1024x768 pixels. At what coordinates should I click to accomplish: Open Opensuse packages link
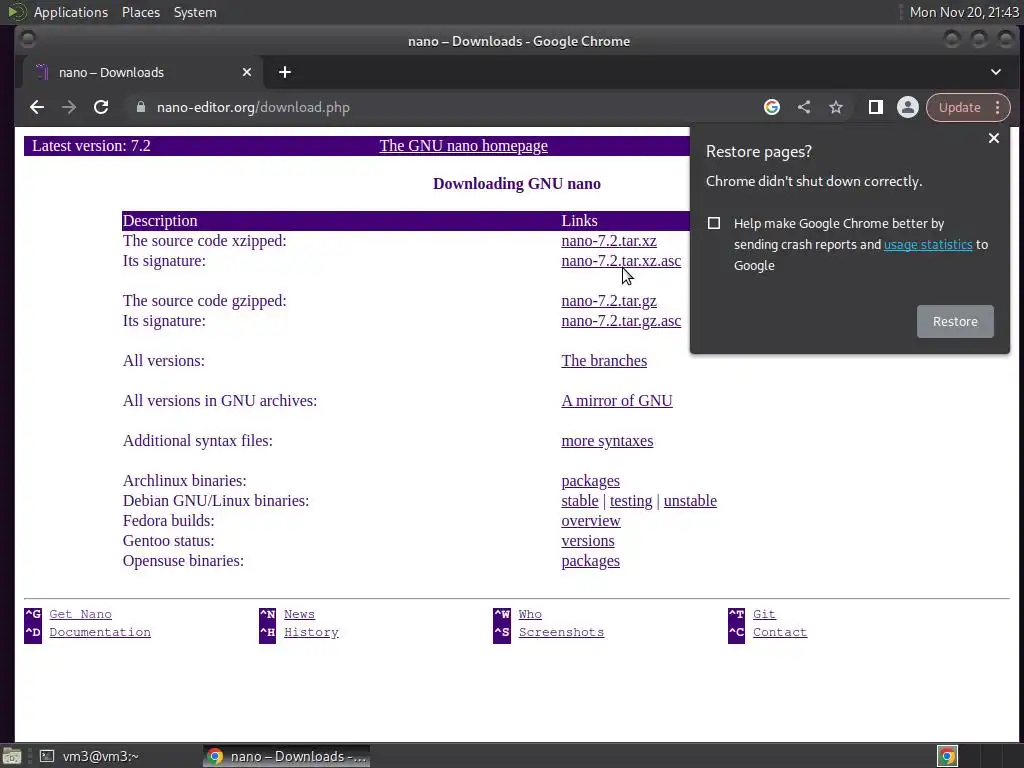pyautogui.click(x=590, y=562)
